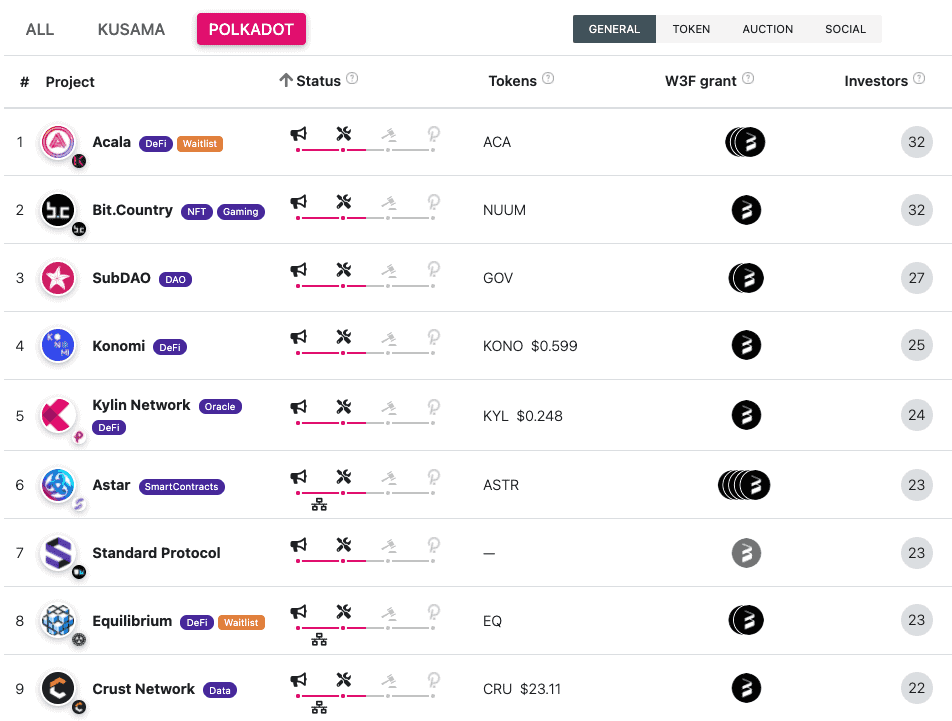Click the help icon beside W3F grant header
Image resolution: width=952 pixels, height=721 pixels.
[x=748, y=79]
